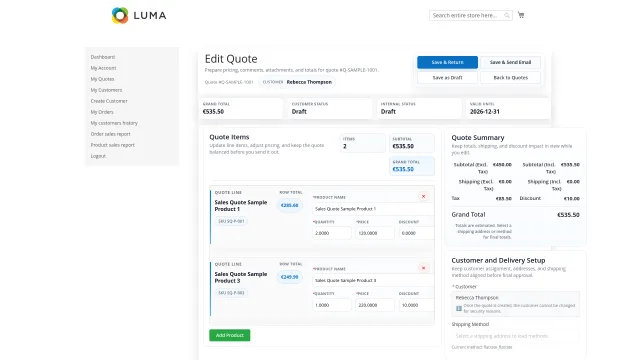The width and height of the screenshot is (640, 360).
Task: Click the Items count 2 card
Action: point(362,143)
